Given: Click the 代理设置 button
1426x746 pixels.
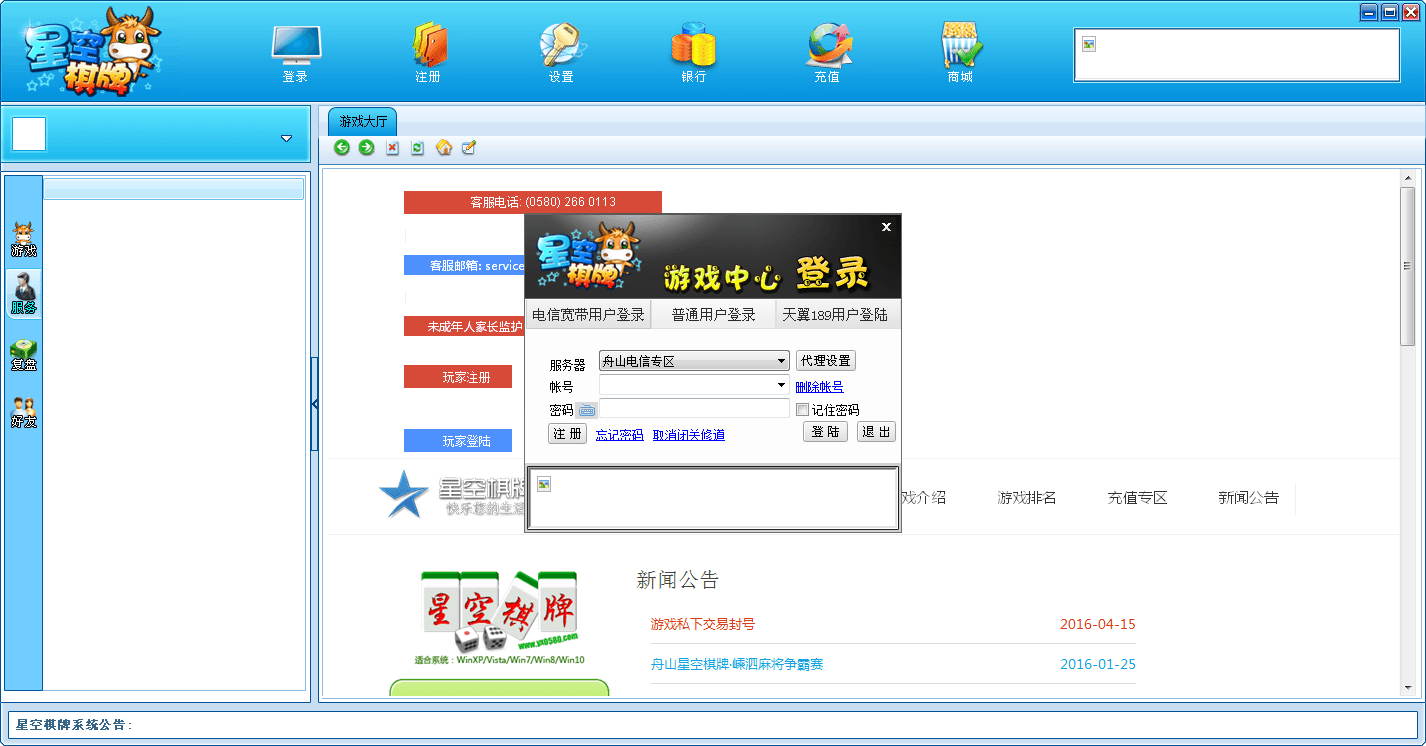Looking at the screenshot, I should tap(826, 361).
